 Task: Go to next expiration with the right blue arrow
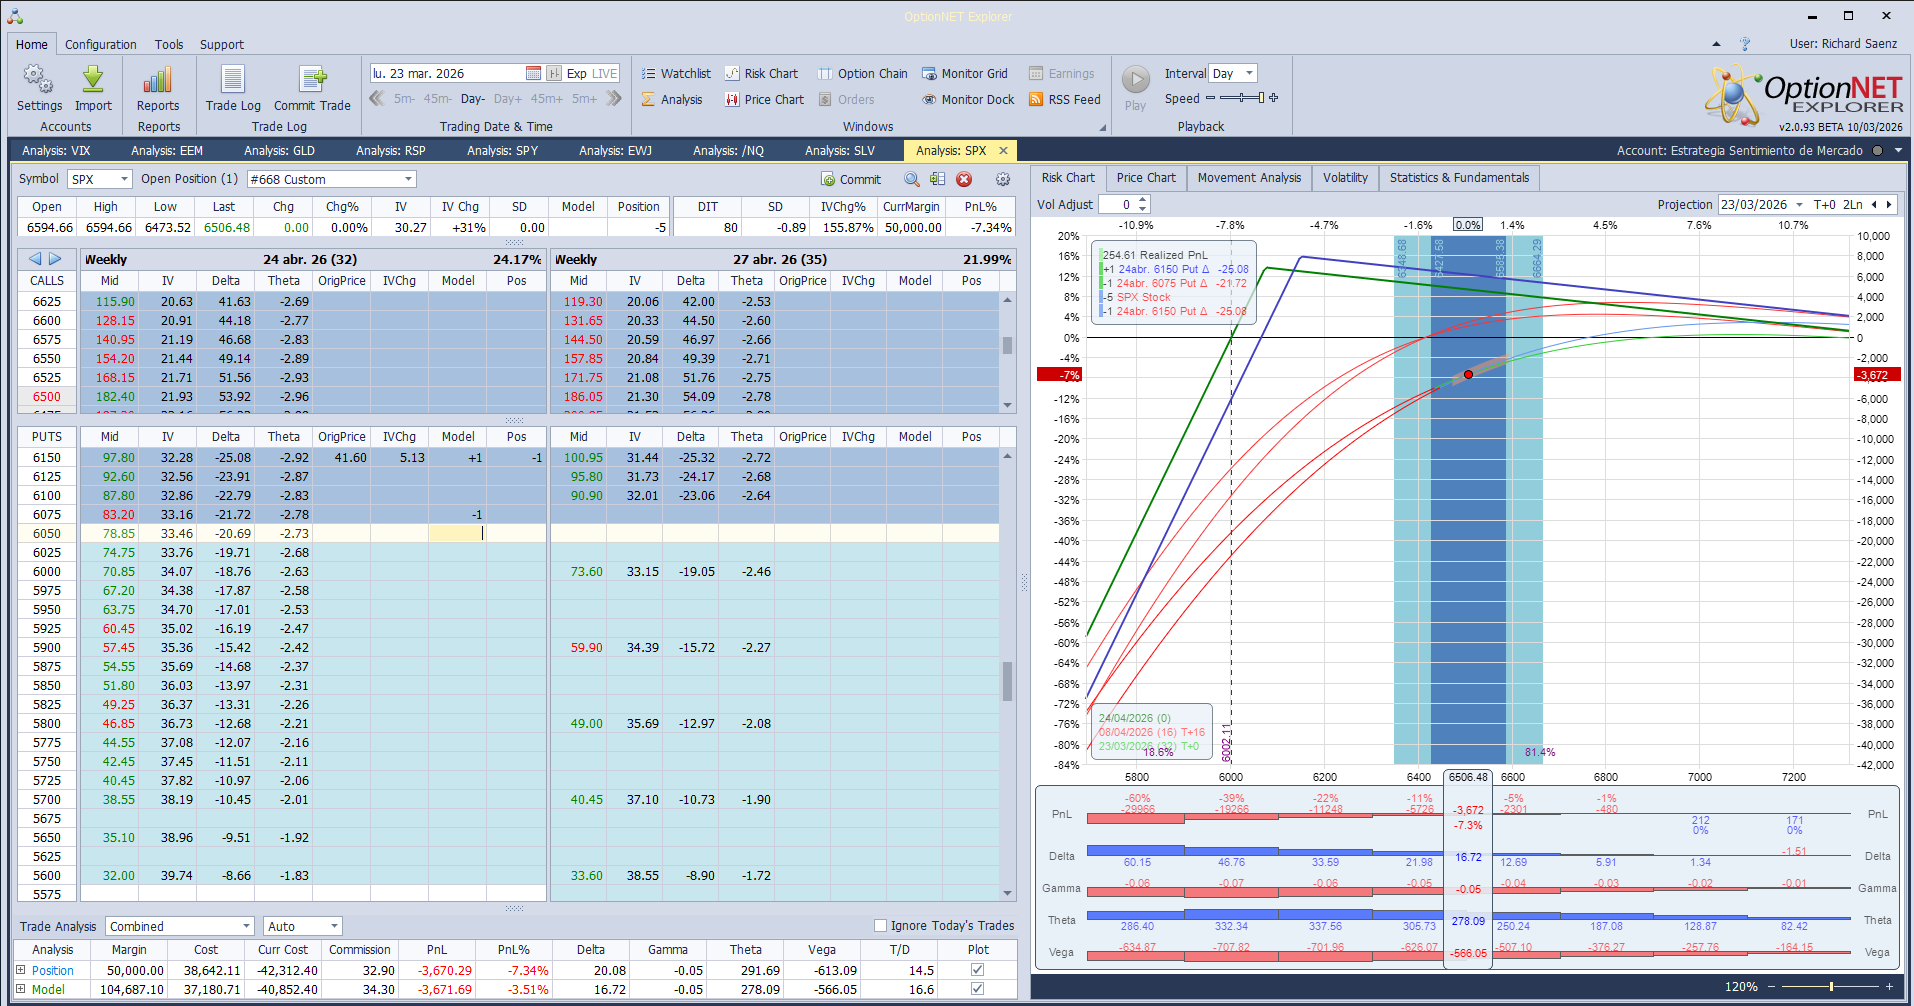click(x=55, y=259)
